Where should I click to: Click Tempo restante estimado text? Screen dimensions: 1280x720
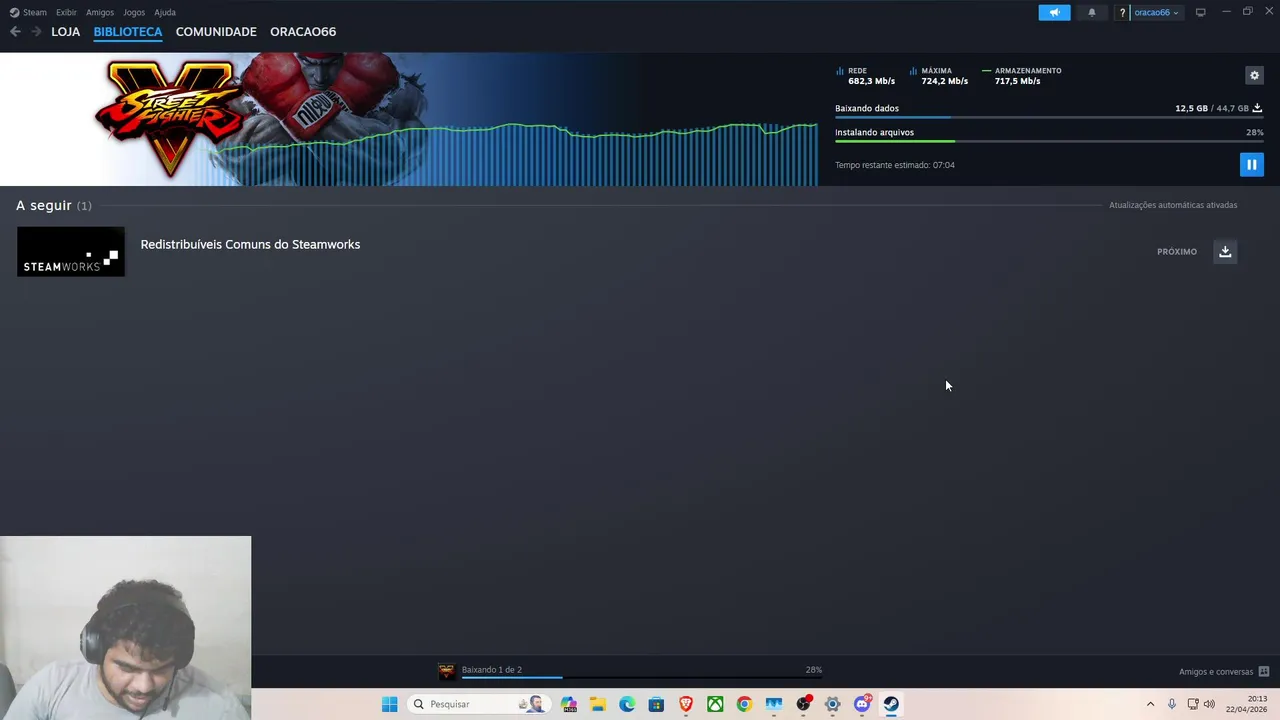(895, 165)
